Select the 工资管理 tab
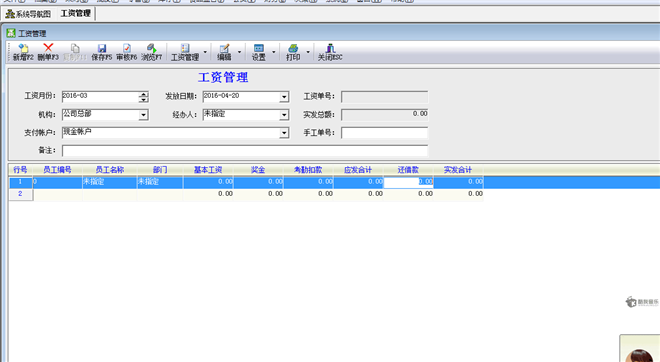660x362 pixels. pos(76,13)
